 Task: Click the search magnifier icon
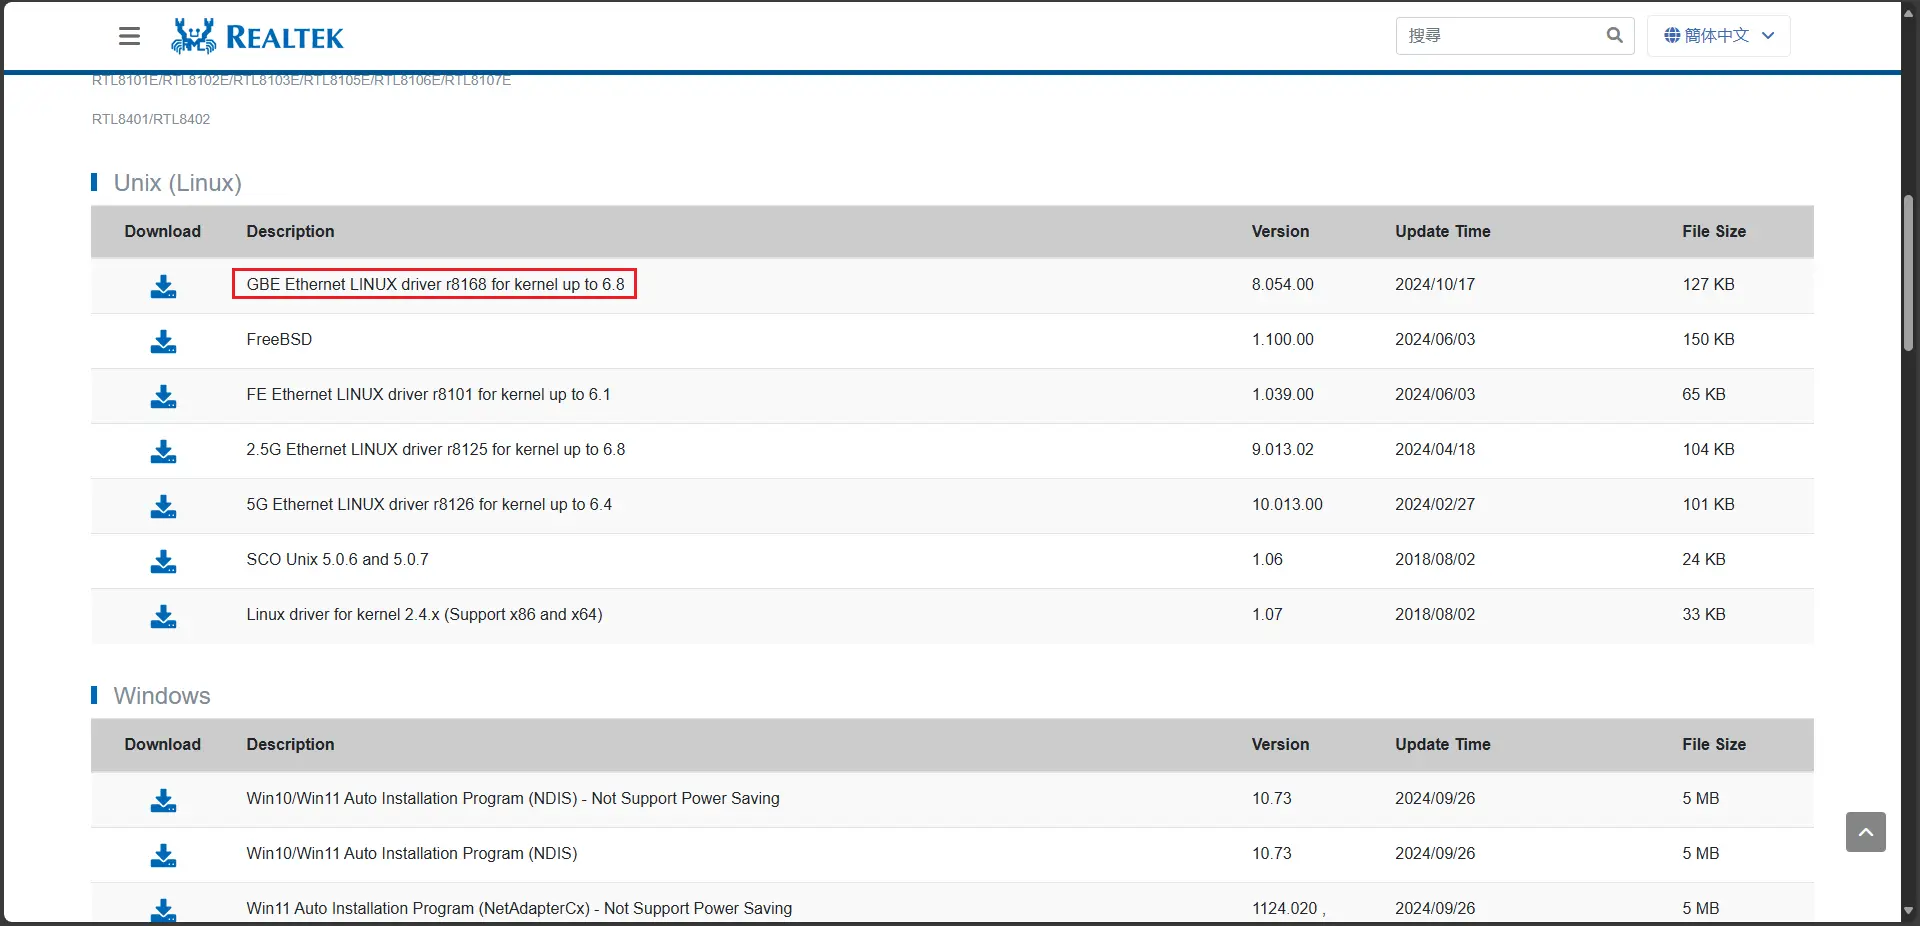[x=1614, y=35]
